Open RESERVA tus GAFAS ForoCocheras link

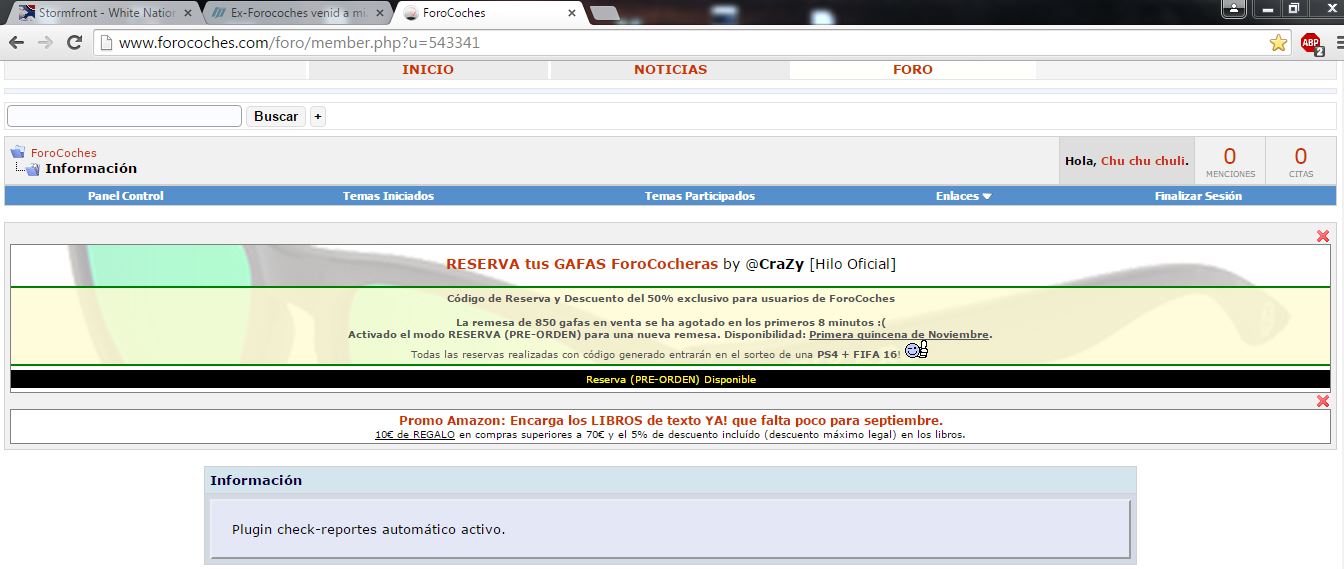(x=582, y=264)
